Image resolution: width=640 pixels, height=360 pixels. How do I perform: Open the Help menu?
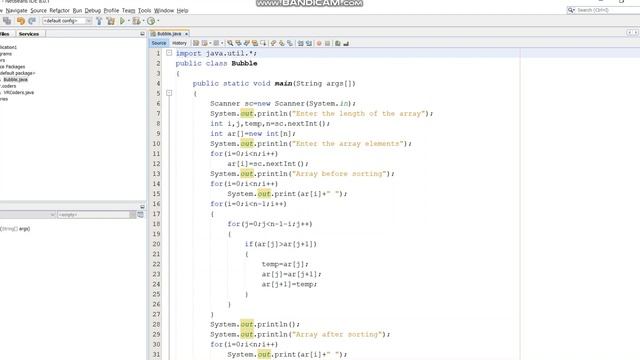182,10
